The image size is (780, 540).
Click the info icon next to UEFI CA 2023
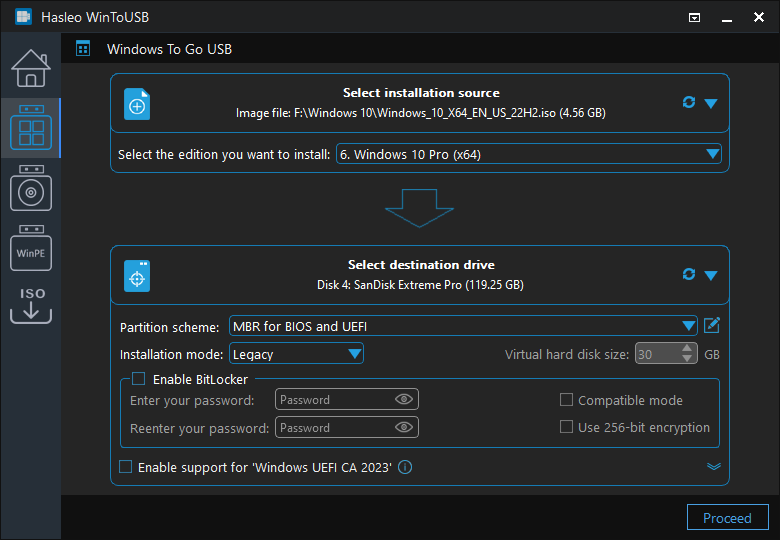pos(405,467)
